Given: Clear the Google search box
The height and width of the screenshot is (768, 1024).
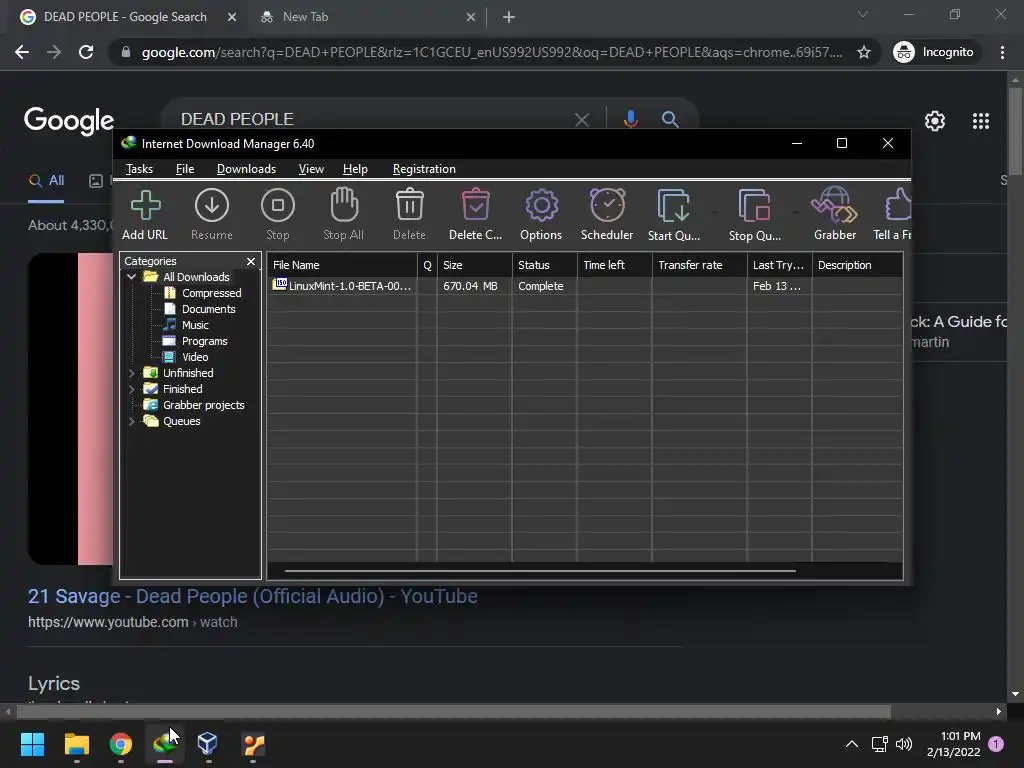Looking at the screenshot, I should click(x=581, y=120).
